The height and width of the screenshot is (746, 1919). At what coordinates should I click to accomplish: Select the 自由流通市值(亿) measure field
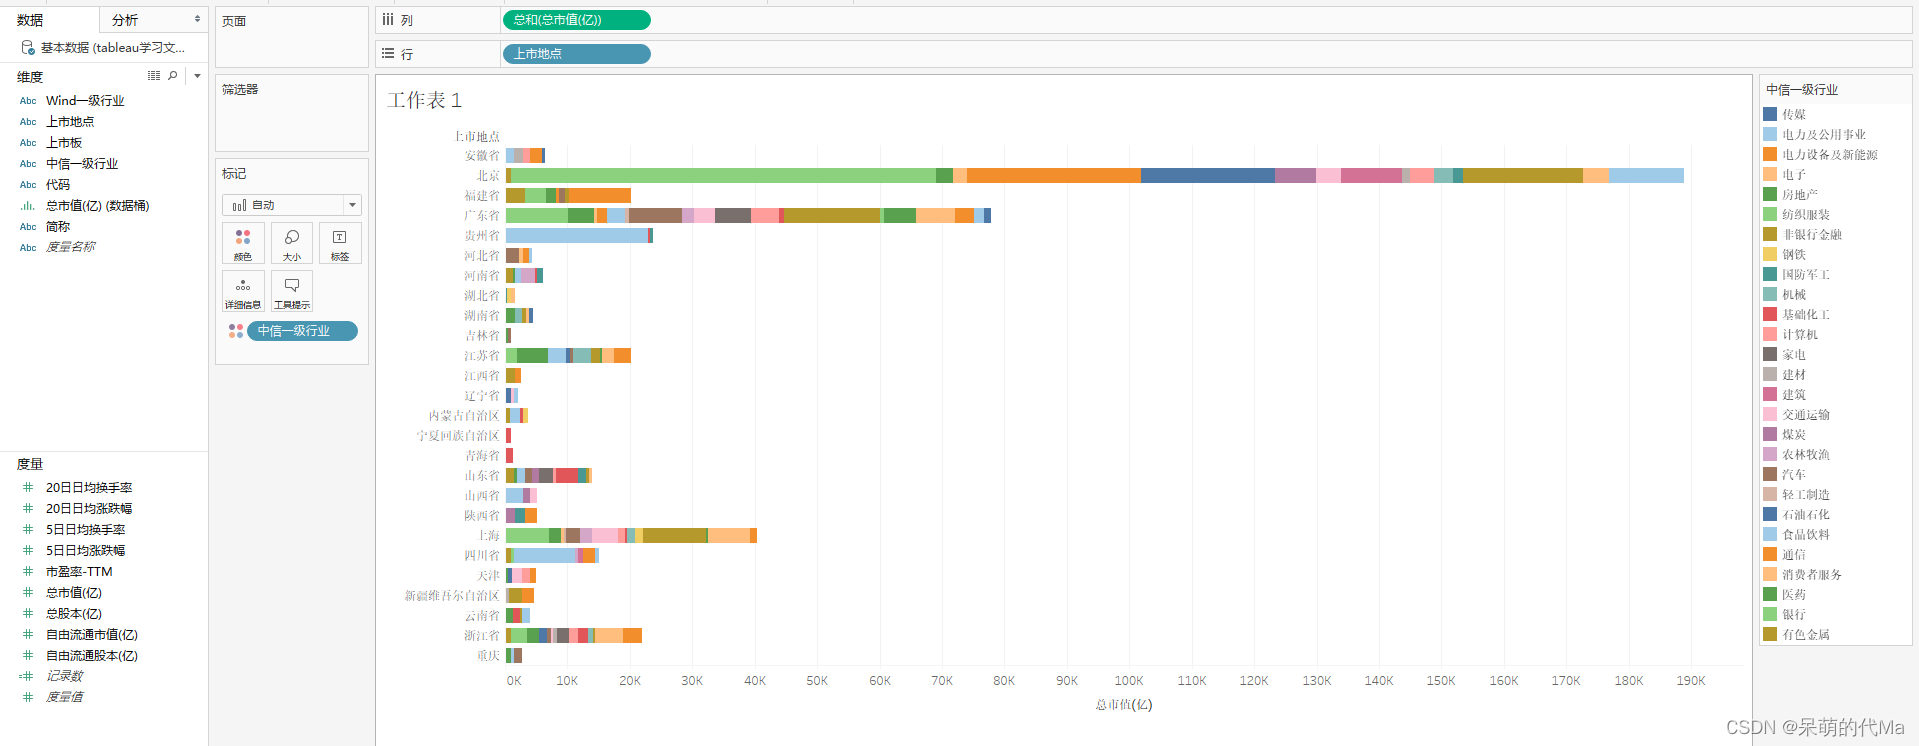coord(92,635)
